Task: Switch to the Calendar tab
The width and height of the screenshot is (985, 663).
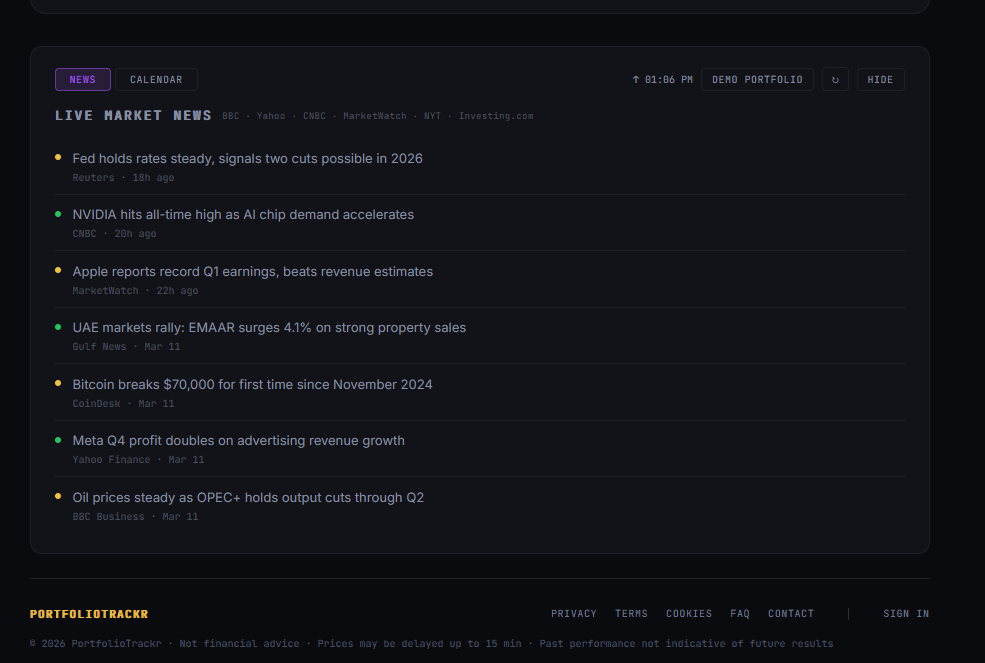Action: coord(156,79)
